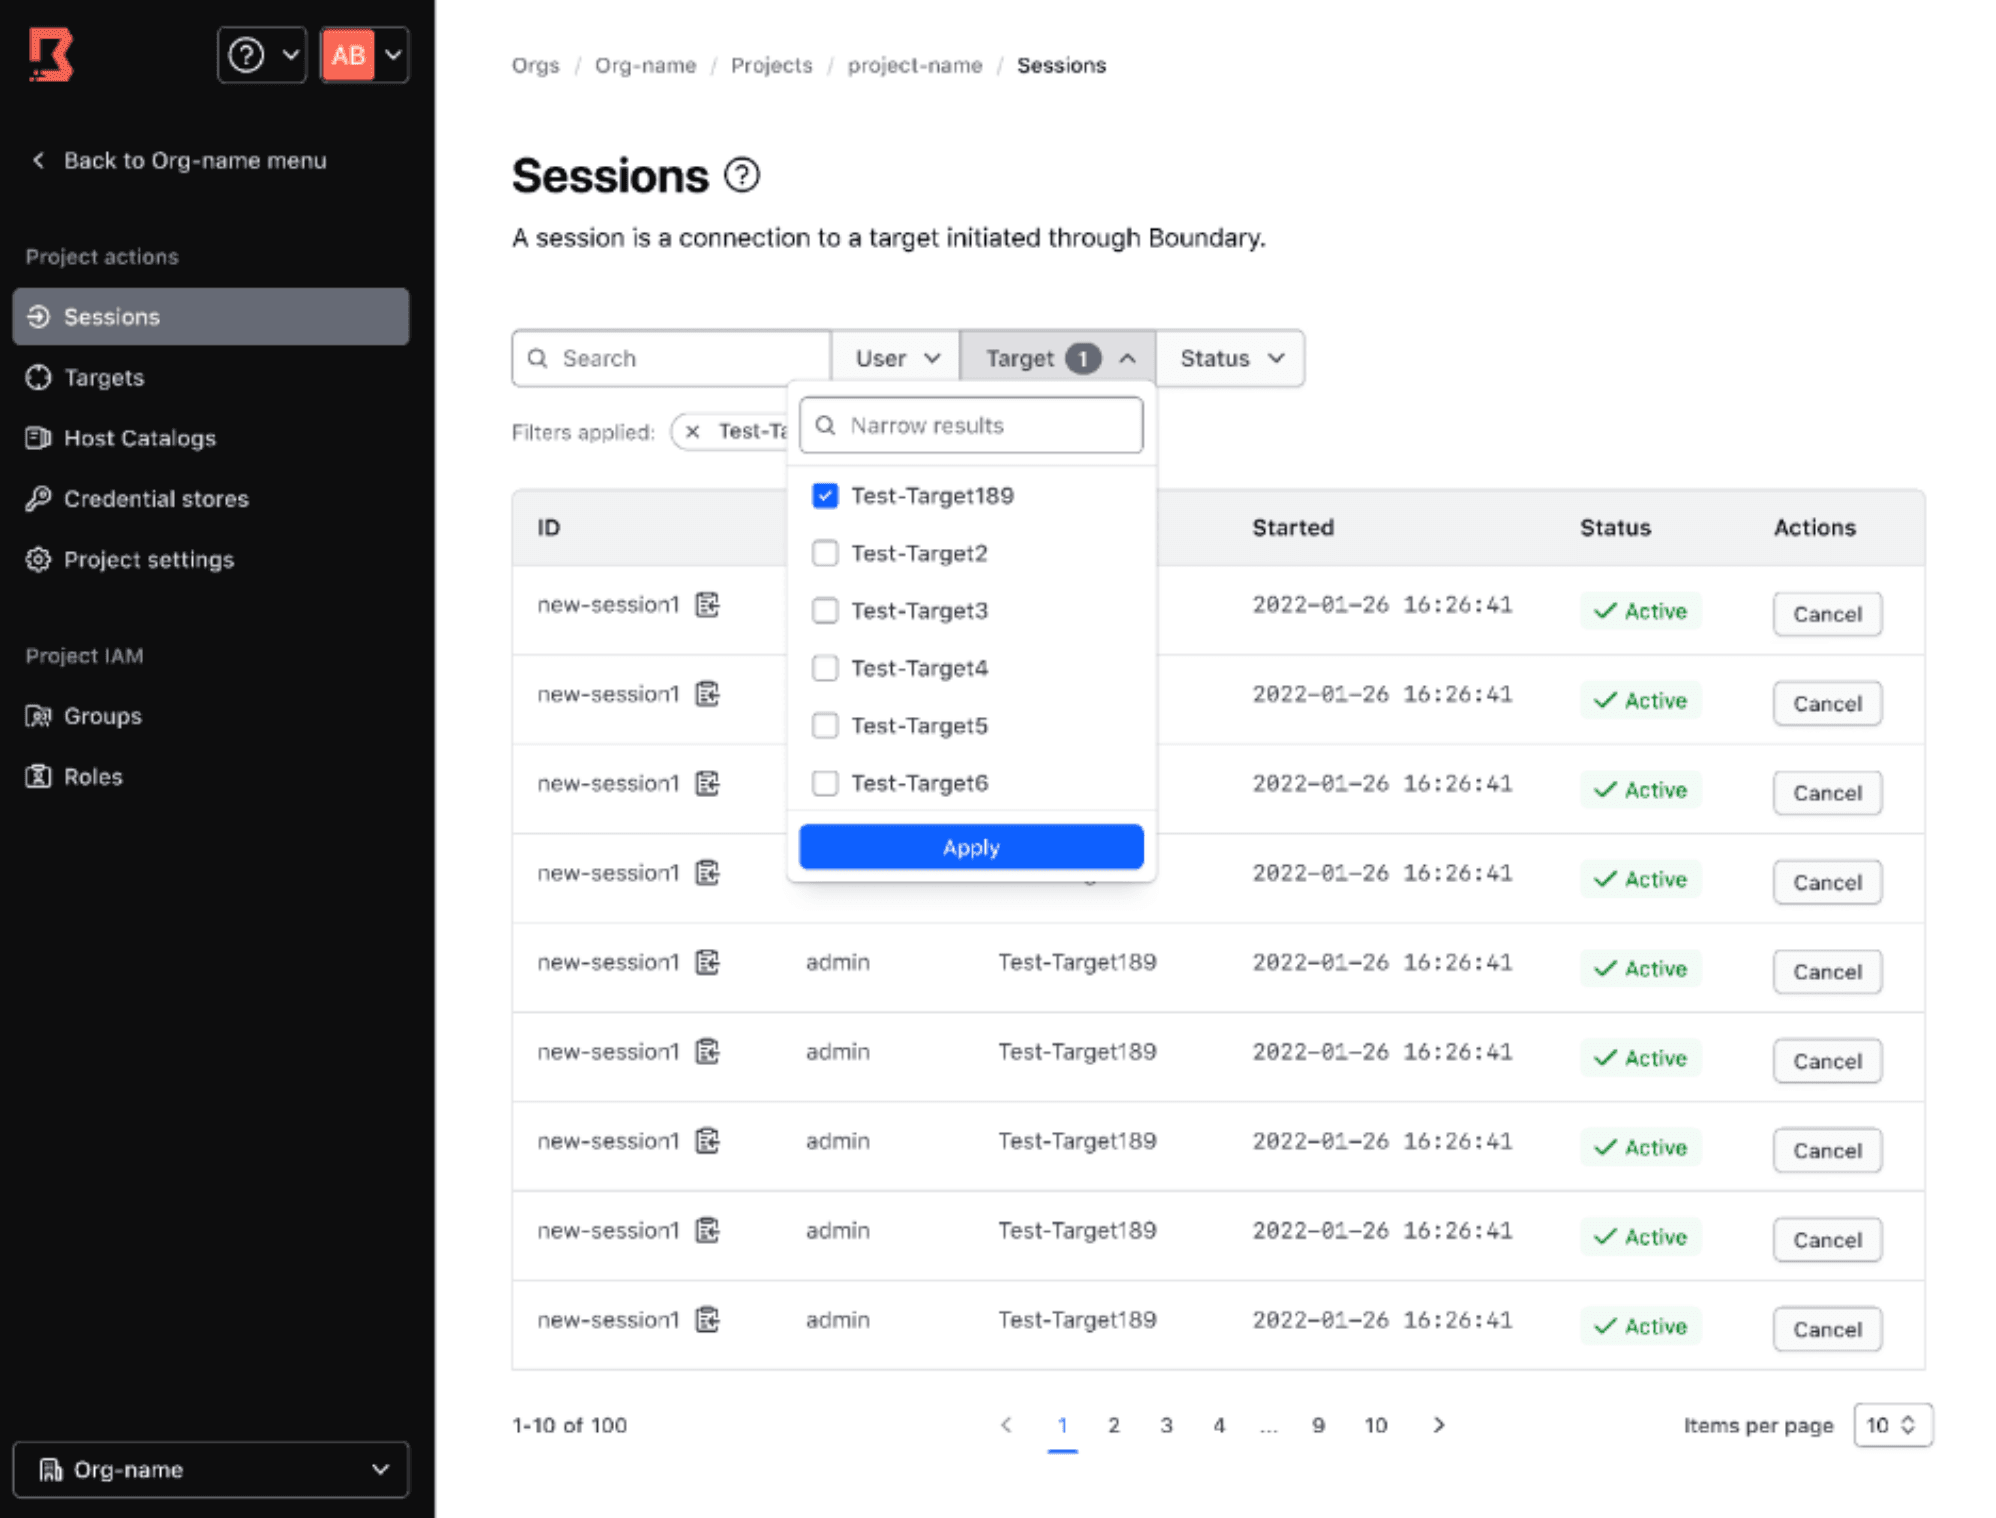Copy the first new-session1 ID

(707, 605)
